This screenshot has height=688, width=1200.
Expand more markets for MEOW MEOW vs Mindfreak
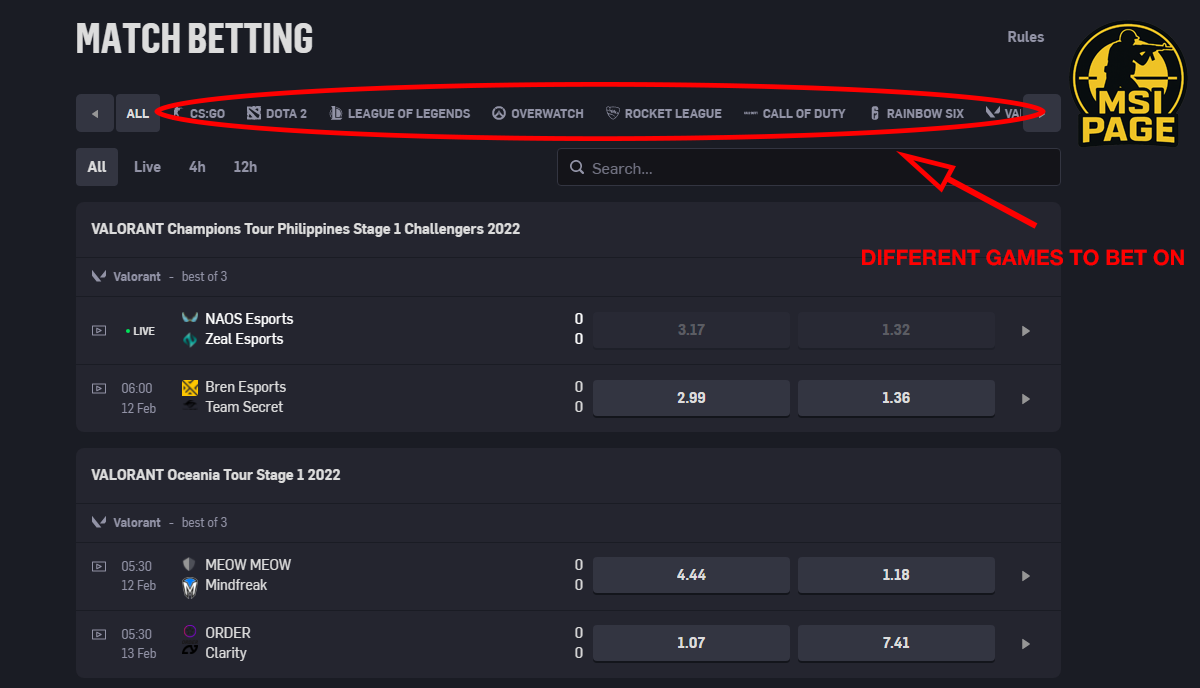point(1025,576)
